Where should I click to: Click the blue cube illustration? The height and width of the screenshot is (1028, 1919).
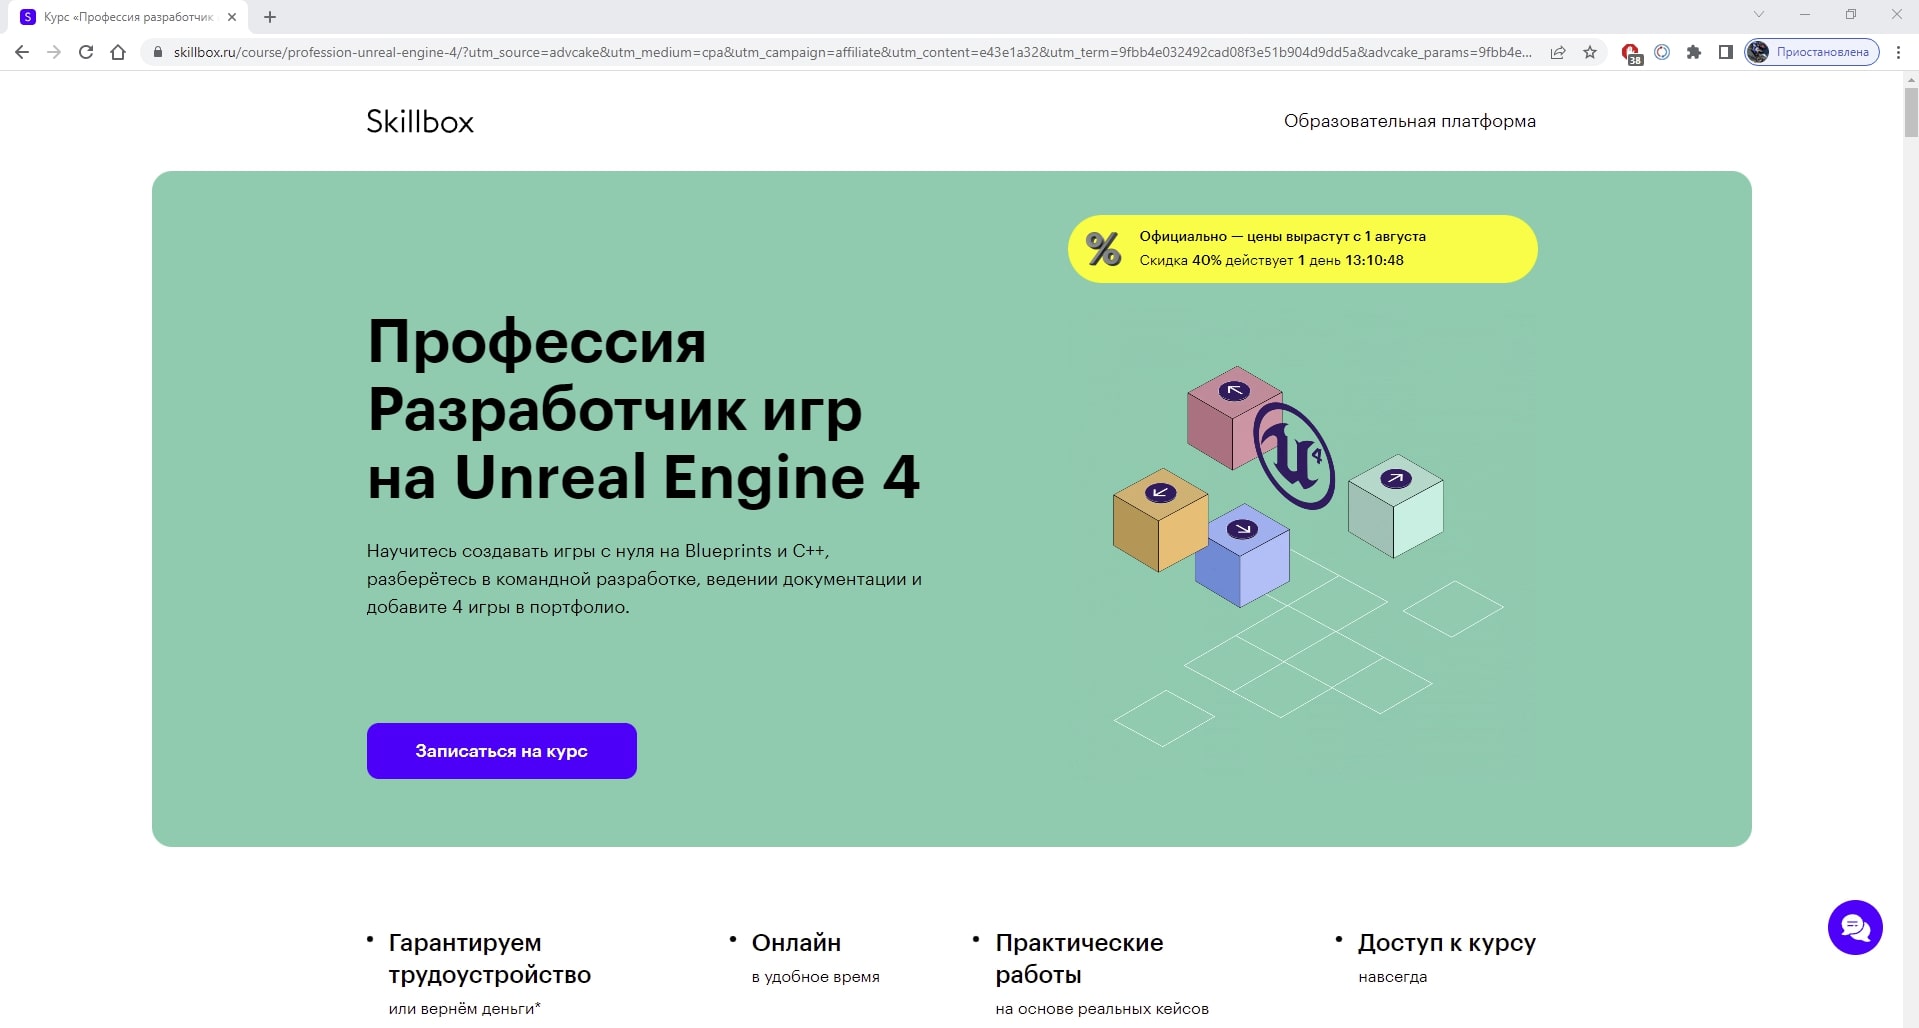[x=1243, y=556]
